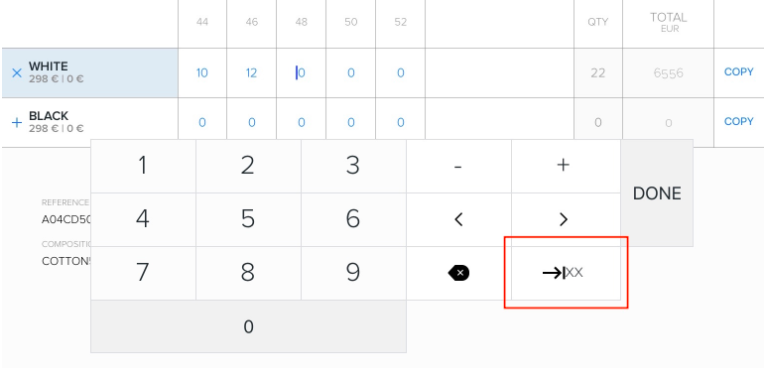Screen dimensions: 766x368
Task: Select WHITE size 52 quantity field
Action: [401, 73]
